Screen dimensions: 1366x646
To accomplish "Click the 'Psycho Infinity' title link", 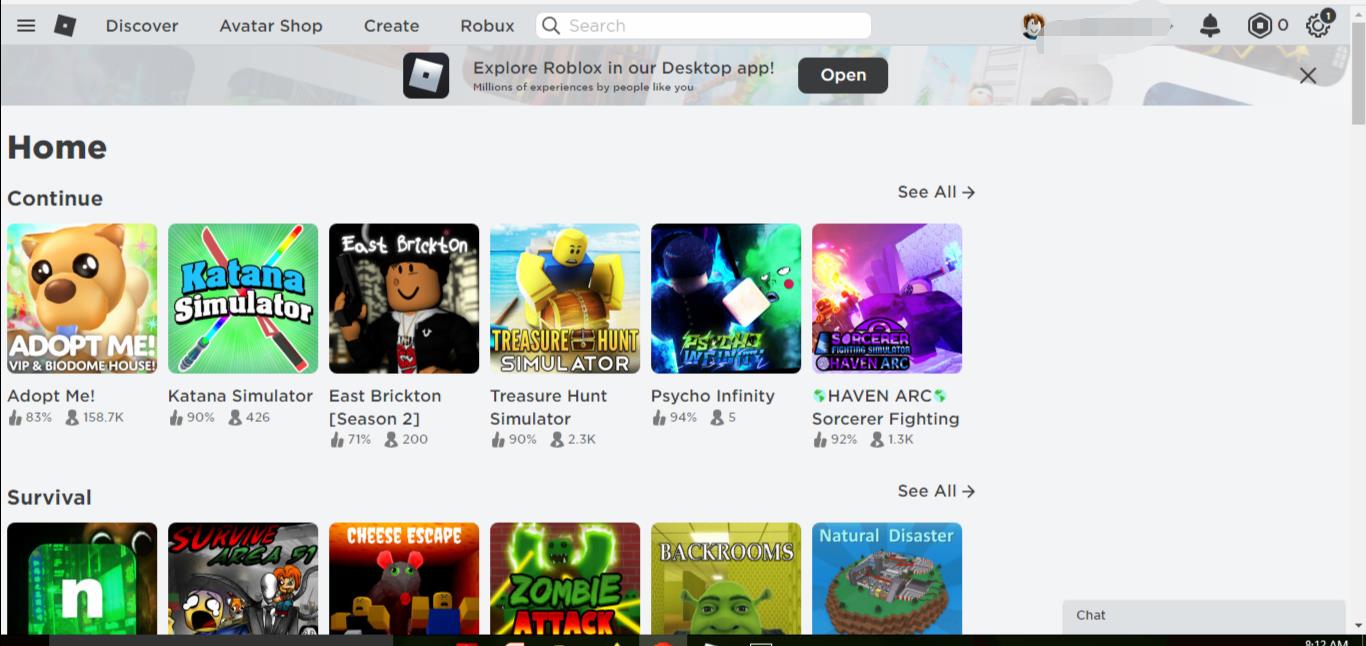I will tap(713, 396).
